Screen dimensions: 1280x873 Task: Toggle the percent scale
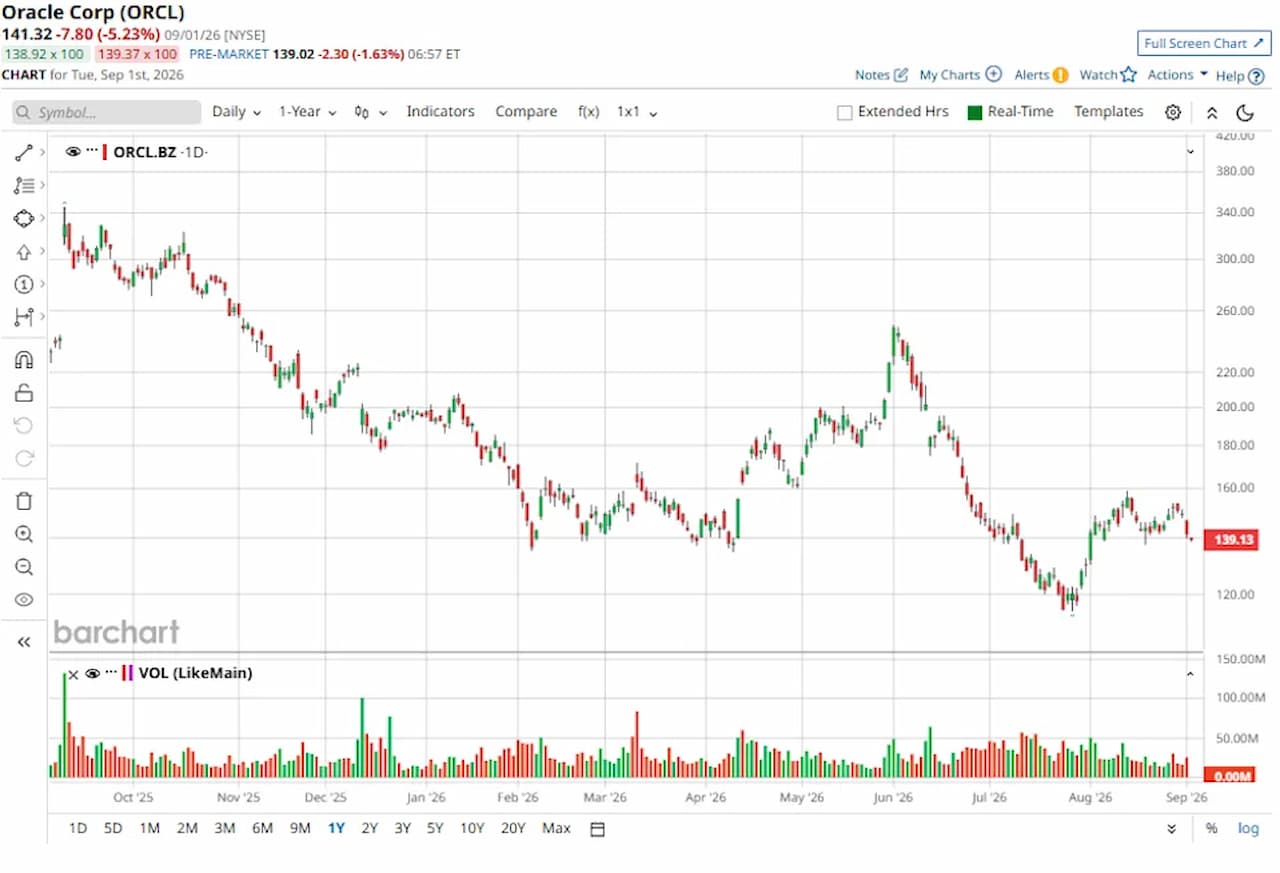pos(1212,829)
